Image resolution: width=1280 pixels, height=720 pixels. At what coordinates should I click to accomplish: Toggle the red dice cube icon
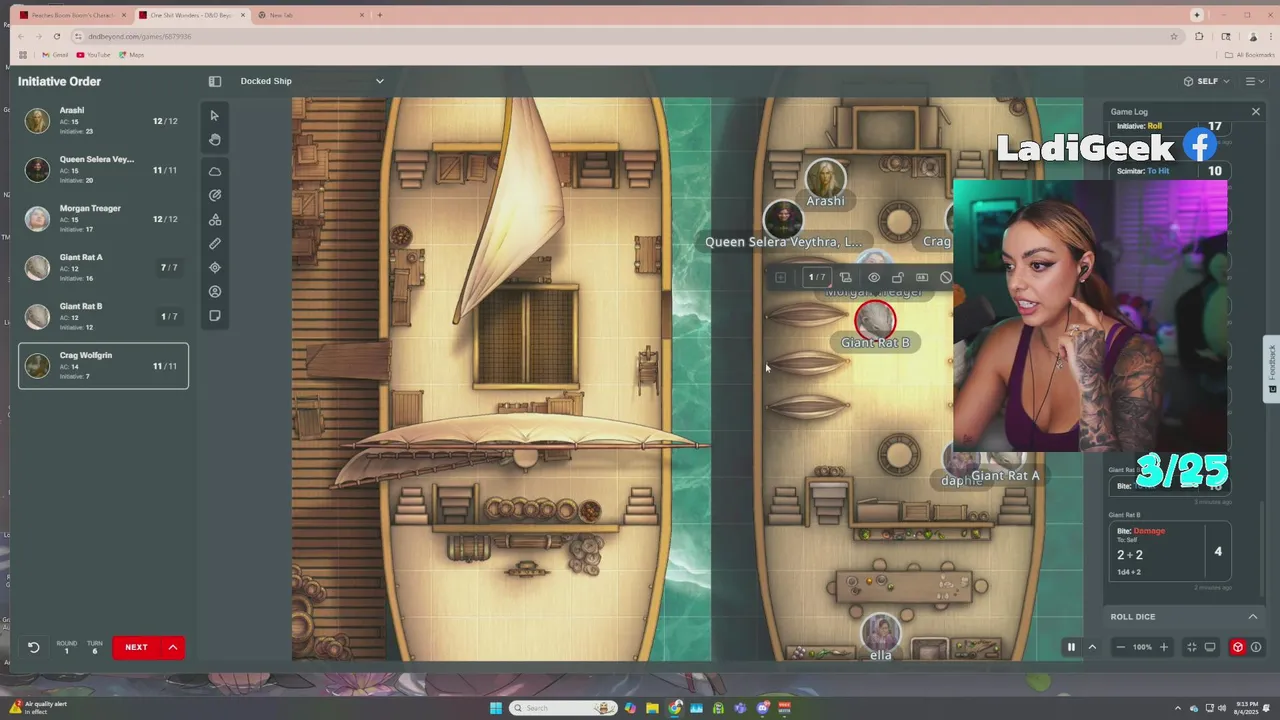coord(1238,647)
